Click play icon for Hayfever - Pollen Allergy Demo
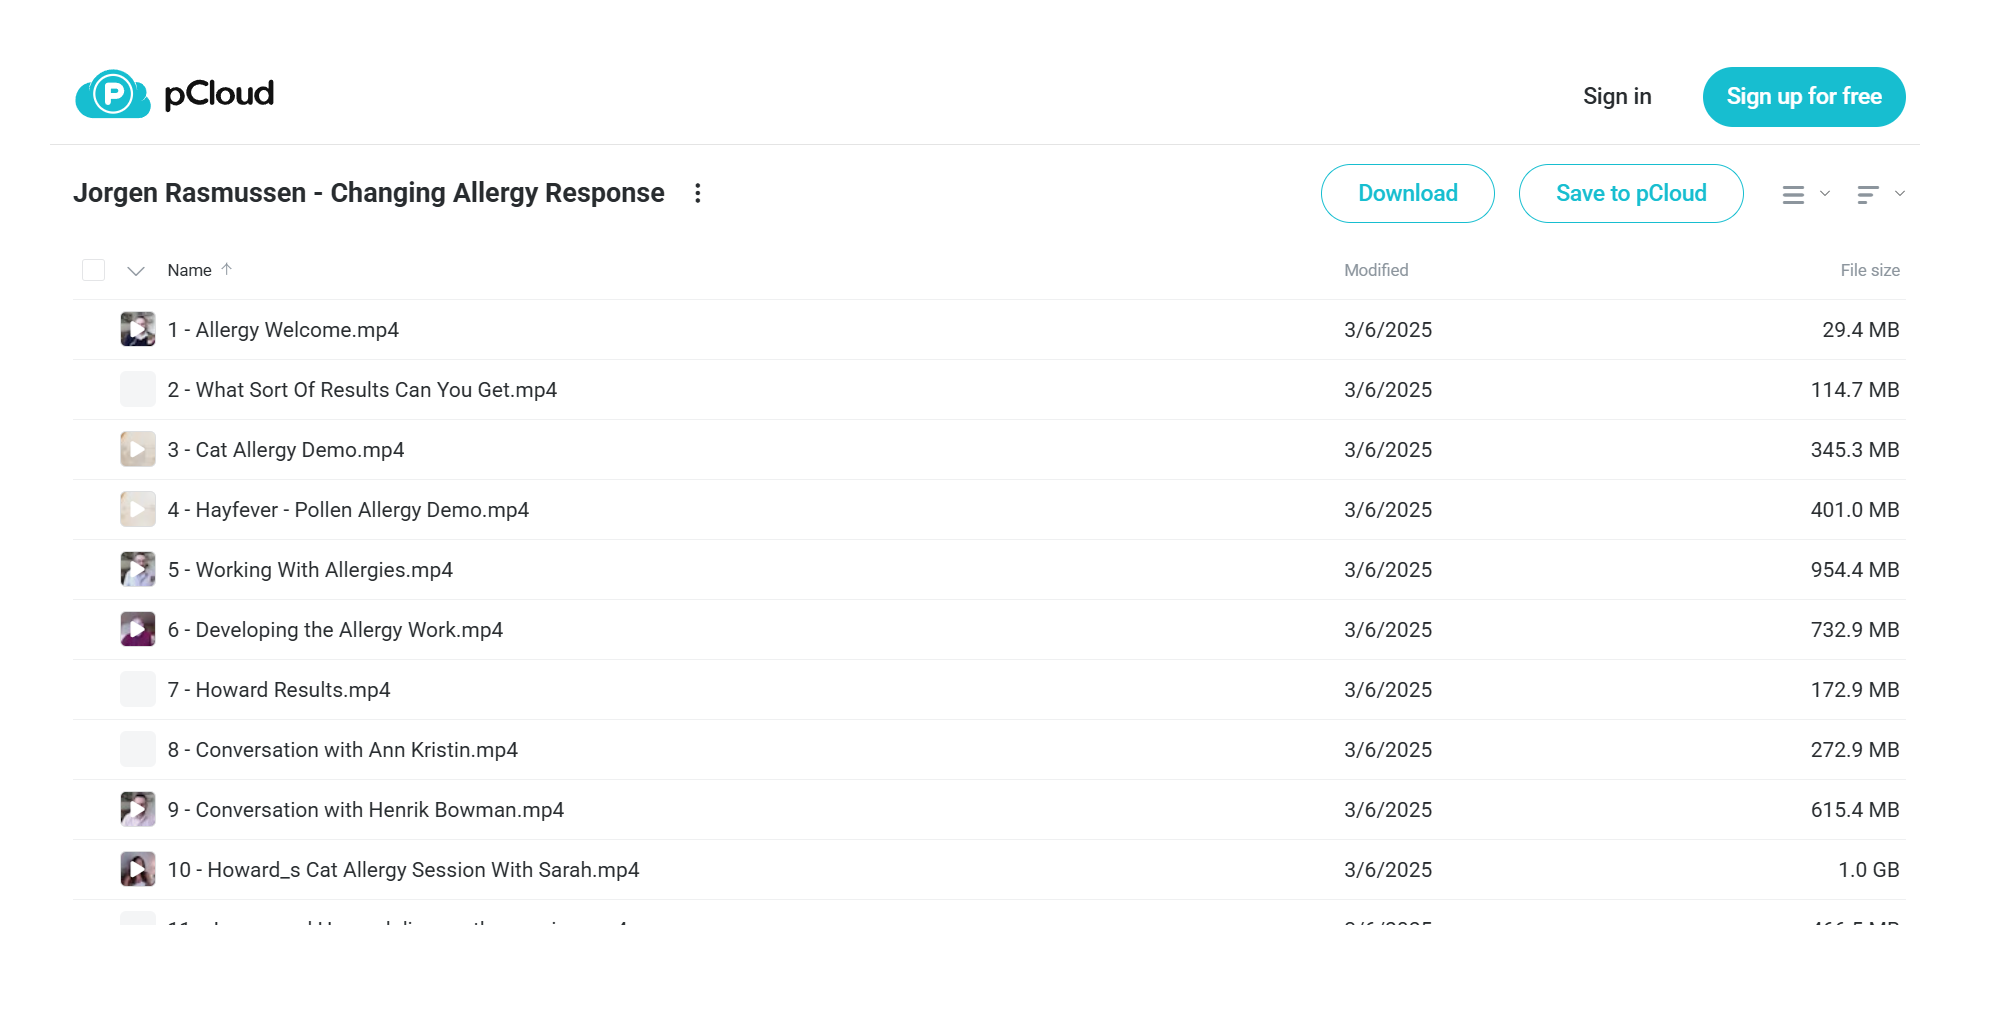The height and width of the screenshot is (1024, 2000). click(138, 509)
